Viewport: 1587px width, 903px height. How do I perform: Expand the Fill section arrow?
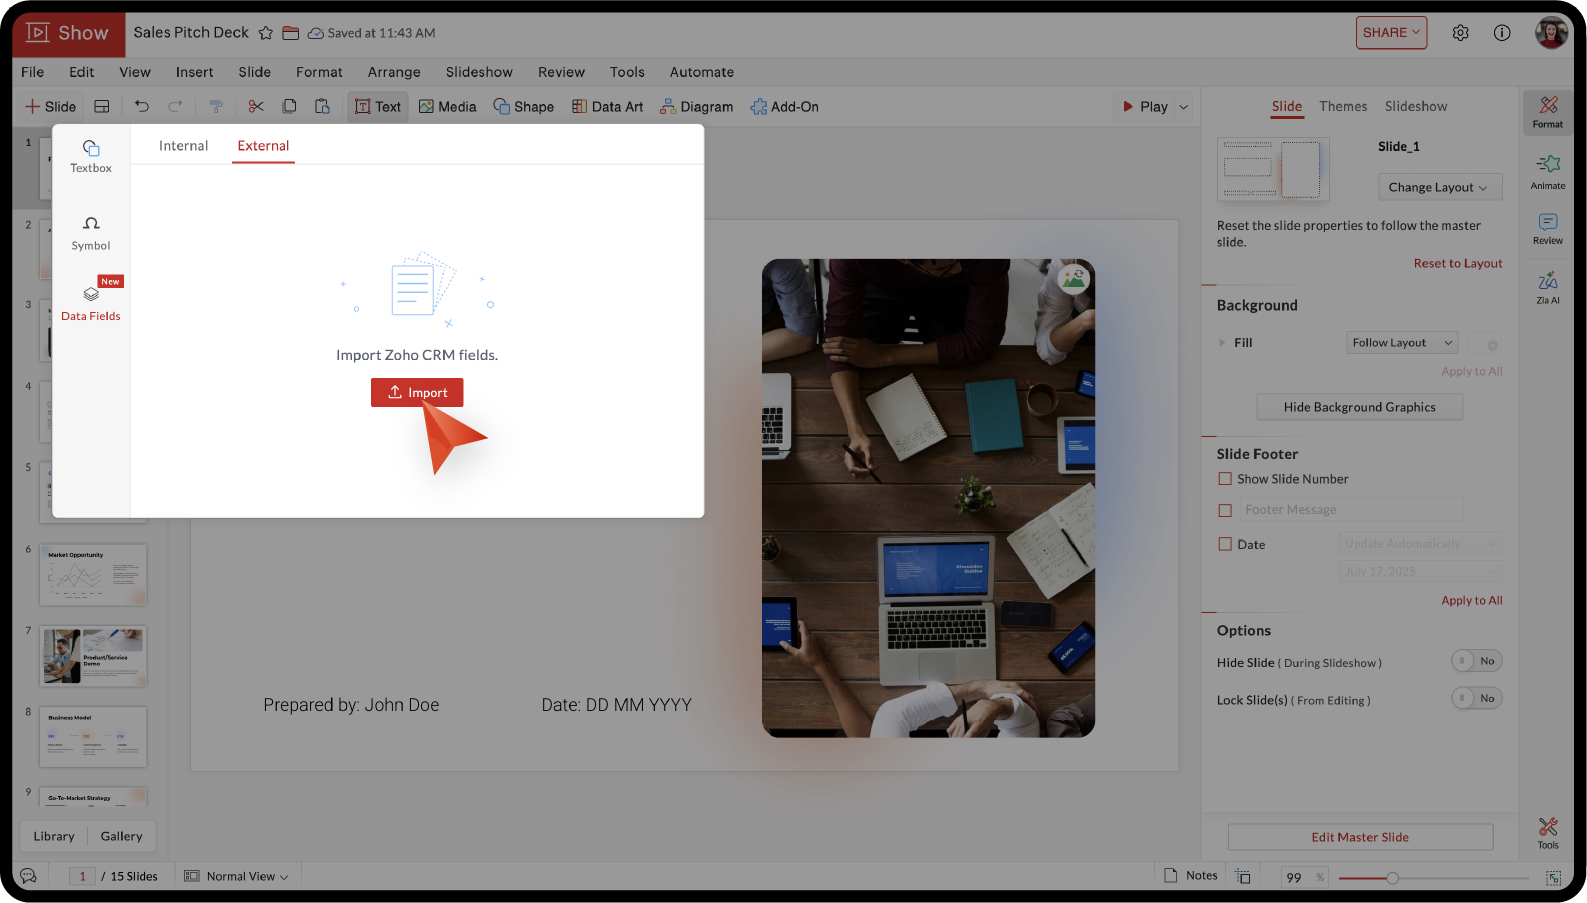click(1222, 343)
